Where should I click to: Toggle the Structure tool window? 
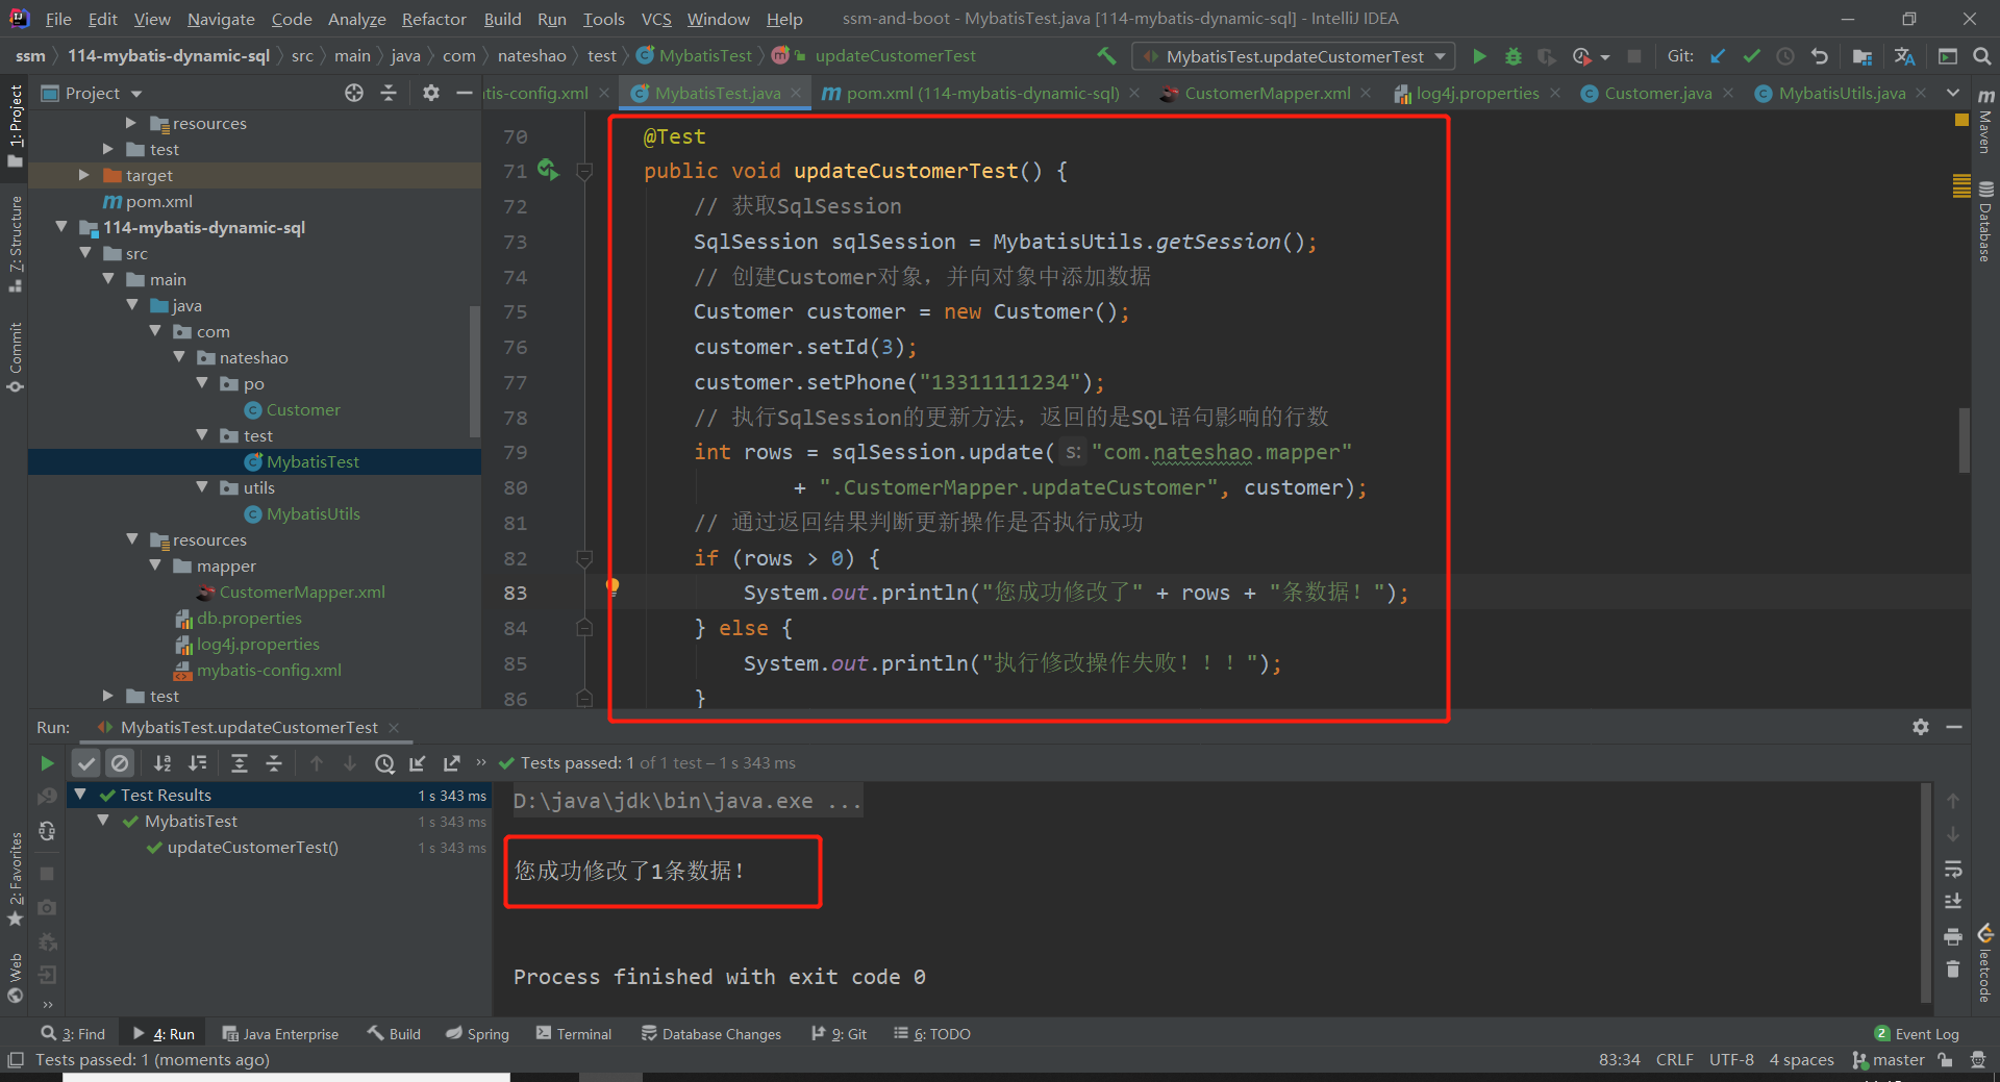coord(15,244)
